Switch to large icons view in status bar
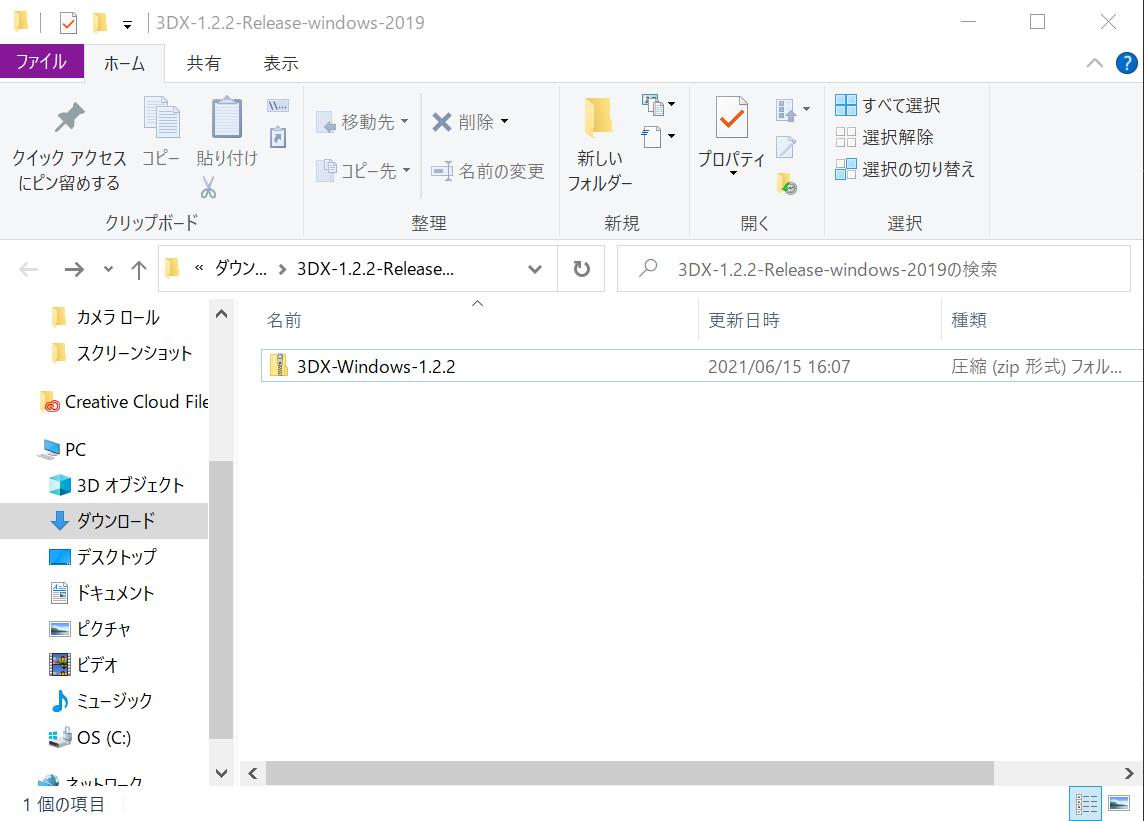This screenshot has width=1144, height=821. click(1119, 803)
